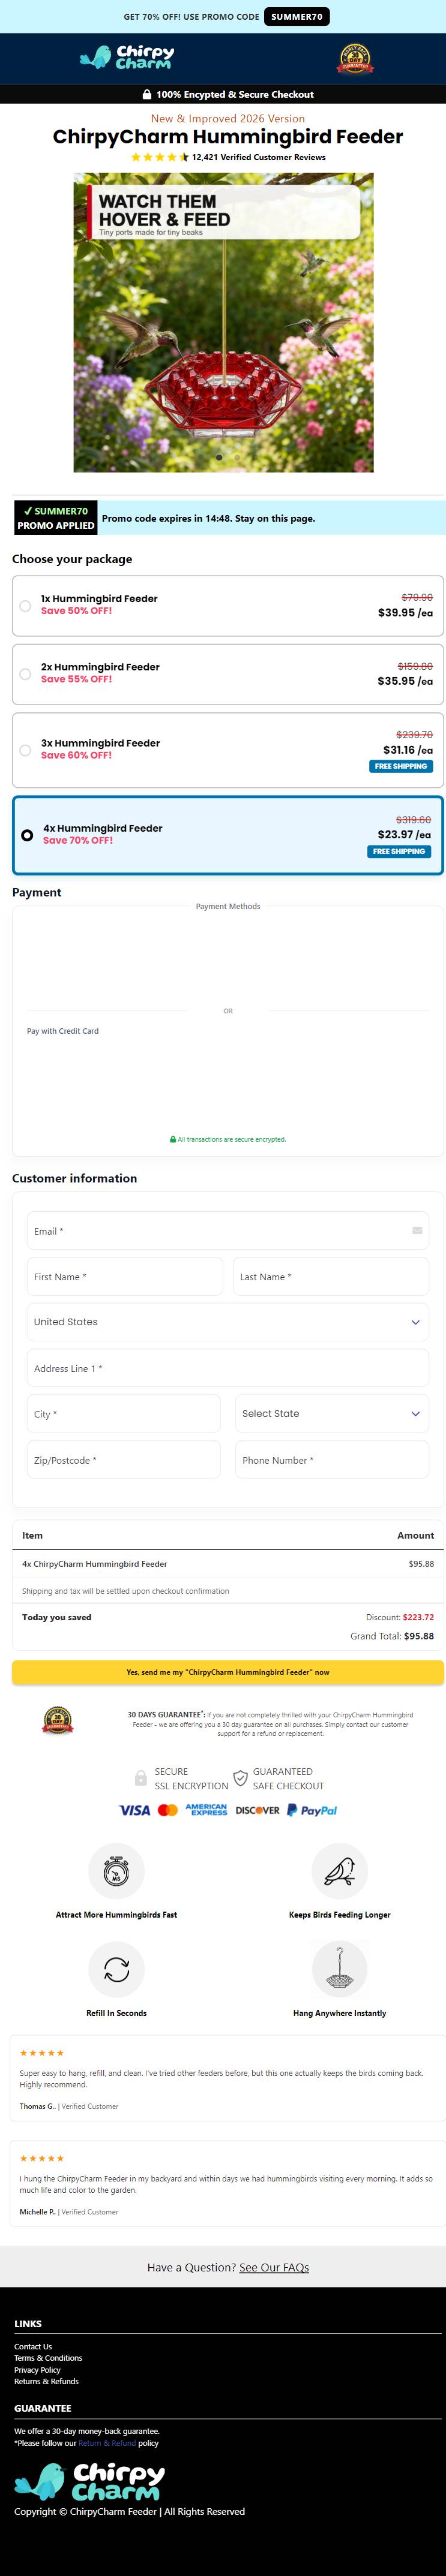Click the First Name field
This screenshot has height=2576, width=446.
tap(125, 1276)
